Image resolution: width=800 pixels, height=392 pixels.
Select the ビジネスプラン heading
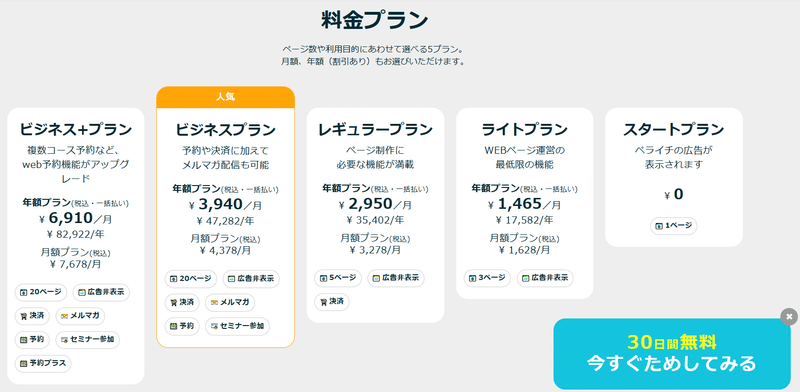click(x=226, y=130)
